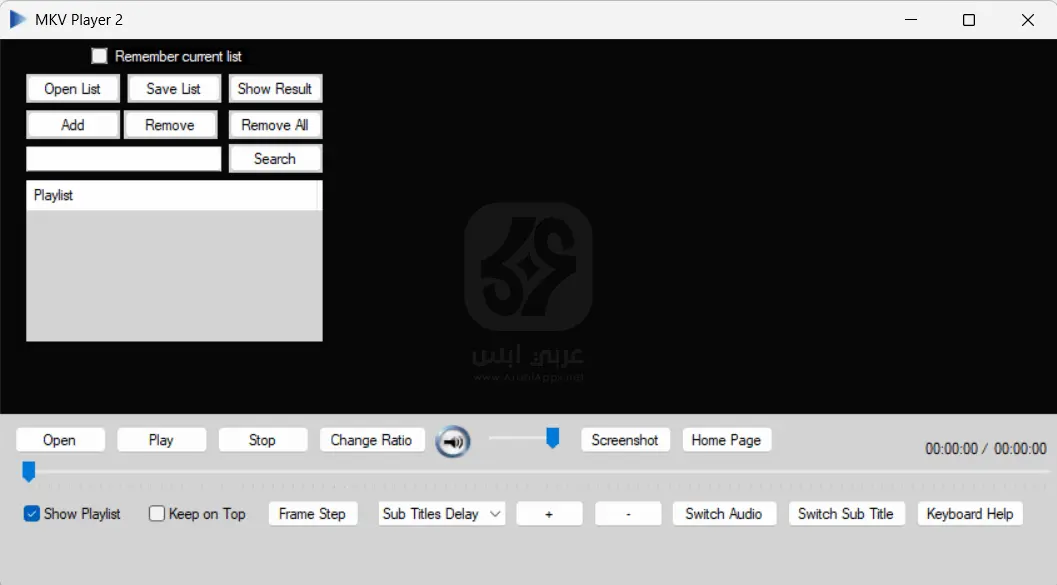Mute audio using the speaker icon

coord(452,441)
